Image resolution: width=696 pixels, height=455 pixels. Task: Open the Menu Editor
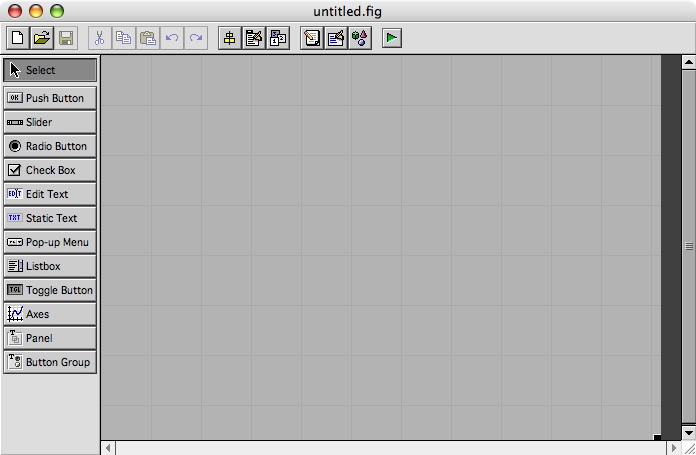pos(254,38)
